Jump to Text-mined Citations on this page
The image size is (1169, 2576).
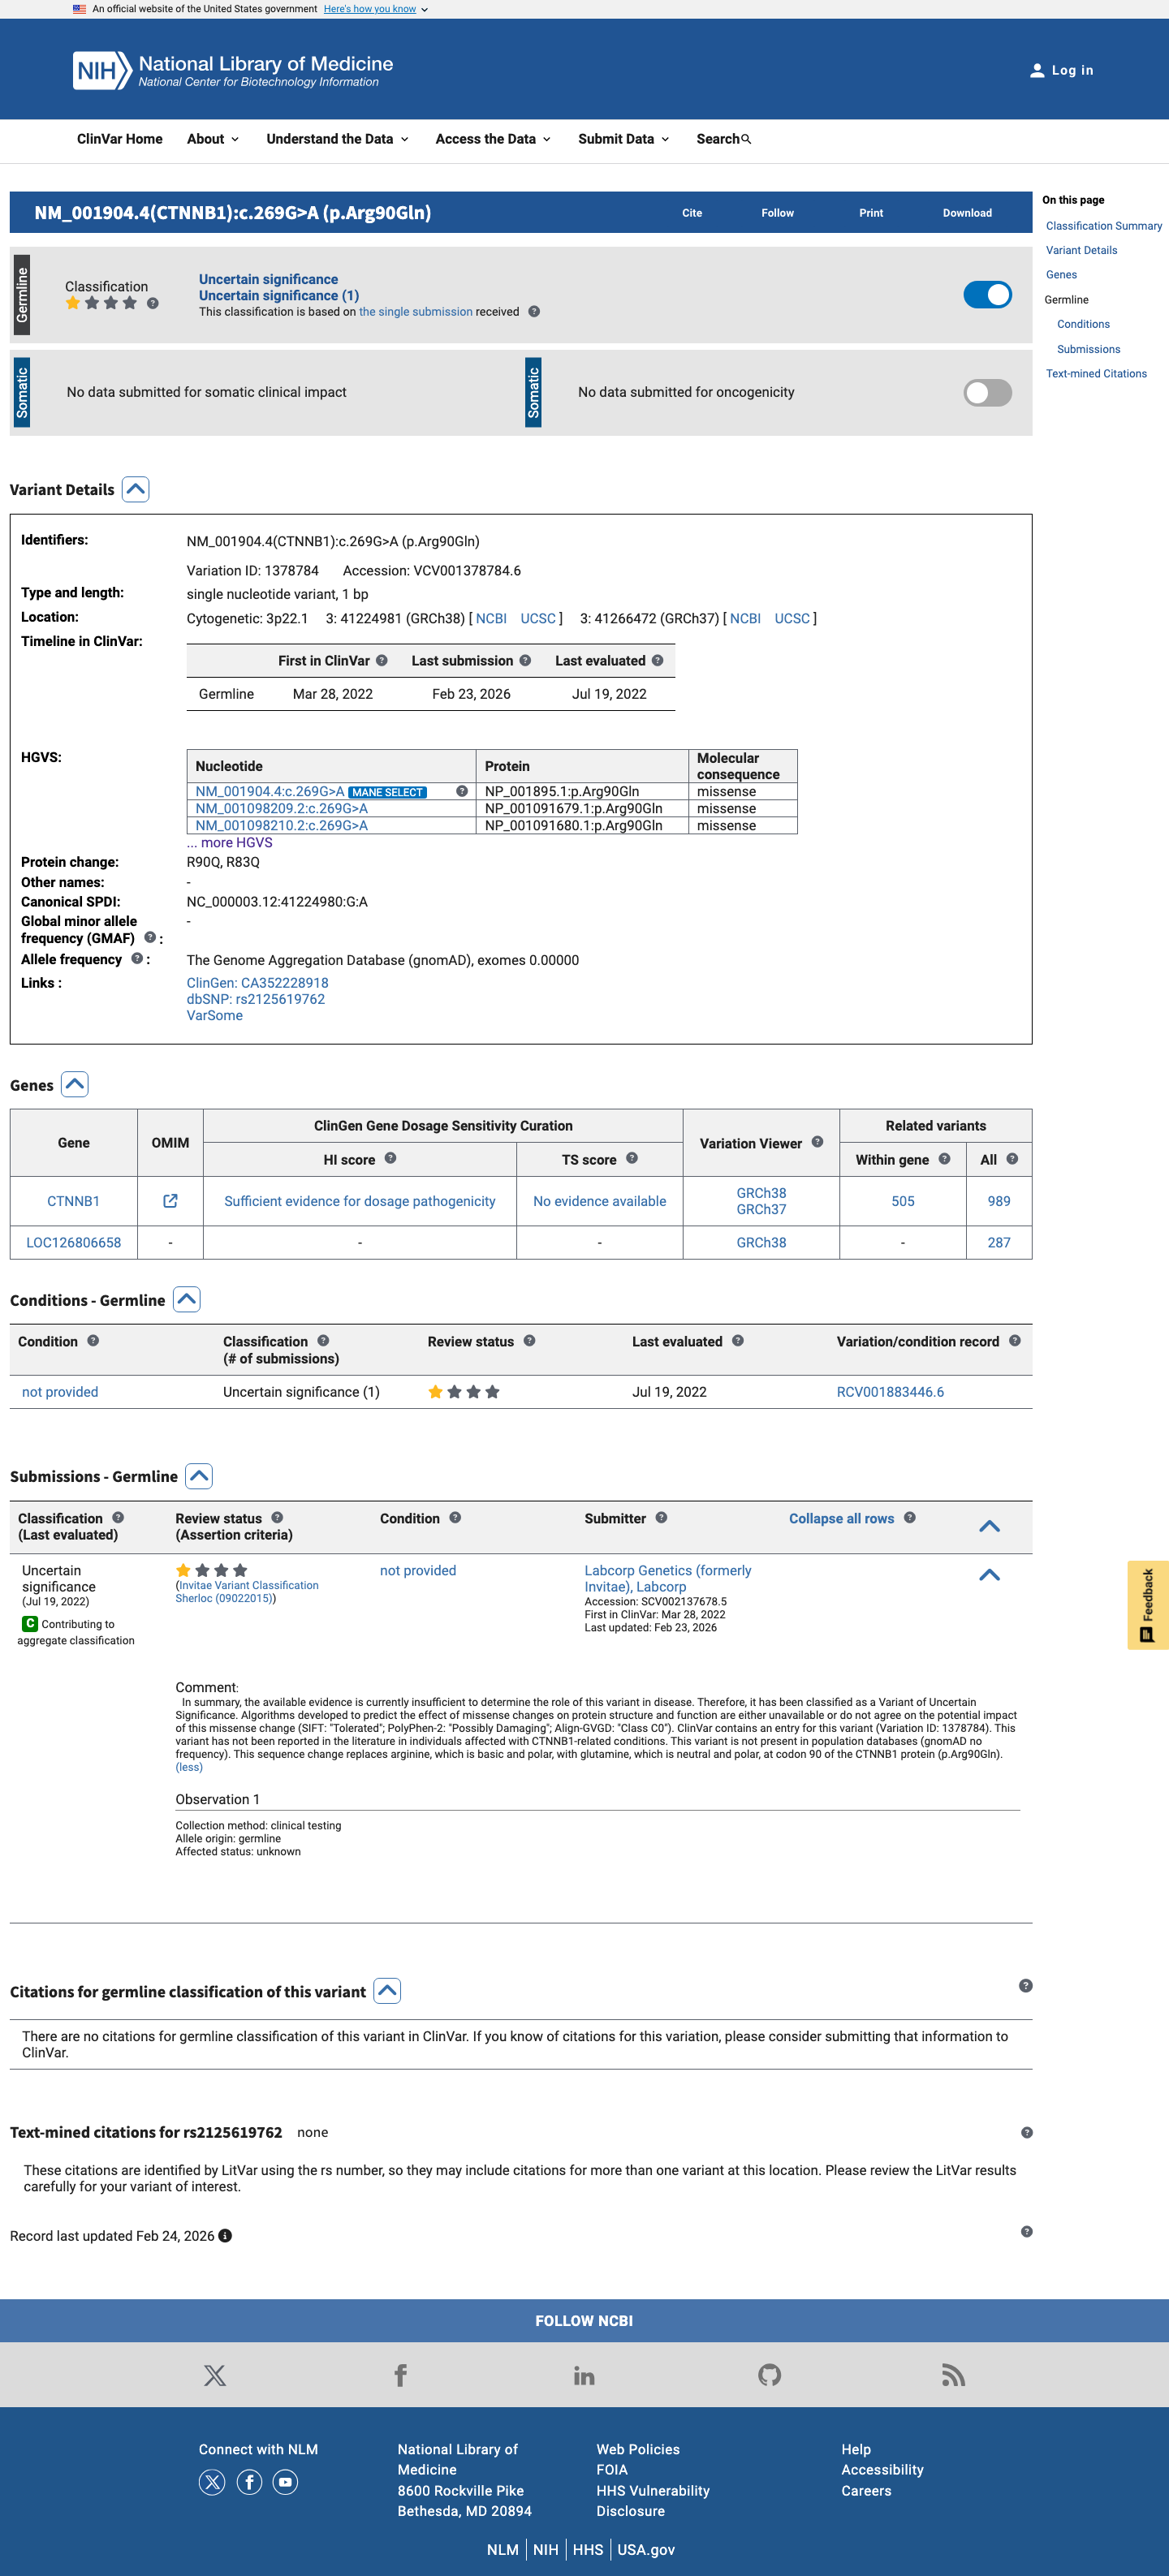1096,373
